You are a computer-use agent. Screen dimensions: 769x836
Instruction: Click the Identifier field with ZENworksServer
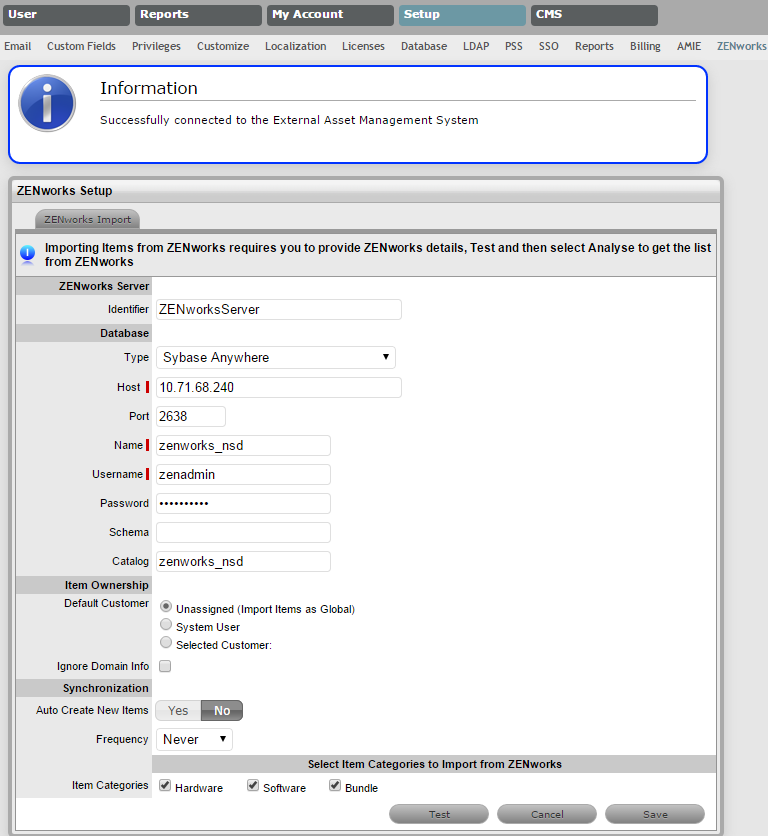coord(278,310)
